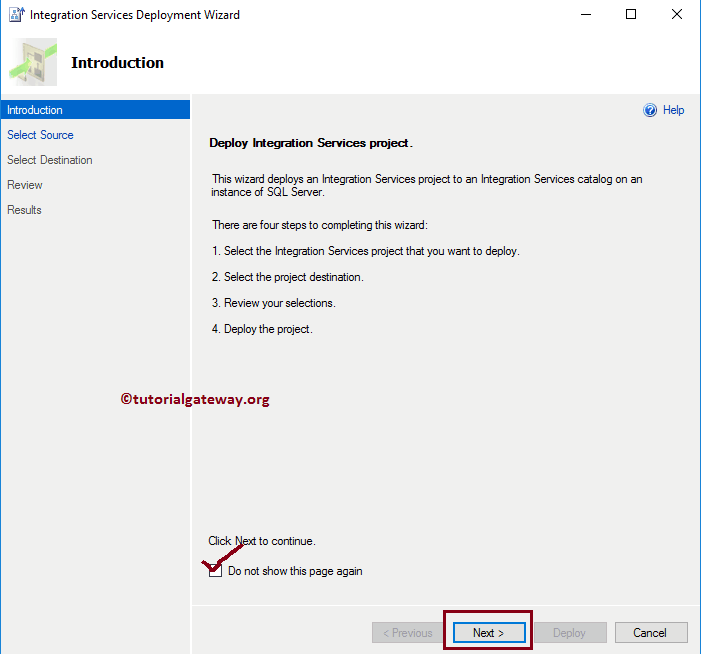Click the Deploy button
The height and width of the screenshot is (654, 701).
570,633
